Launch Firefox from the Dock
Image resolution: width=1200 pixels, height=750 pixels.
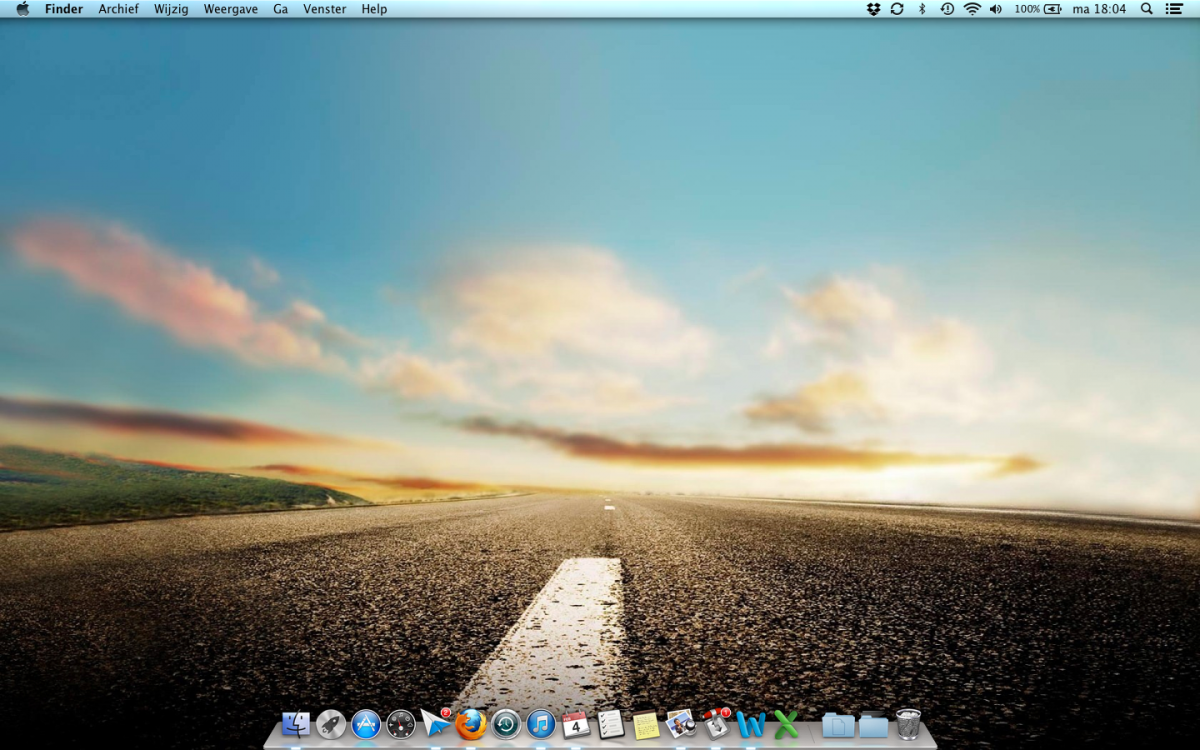471,723
